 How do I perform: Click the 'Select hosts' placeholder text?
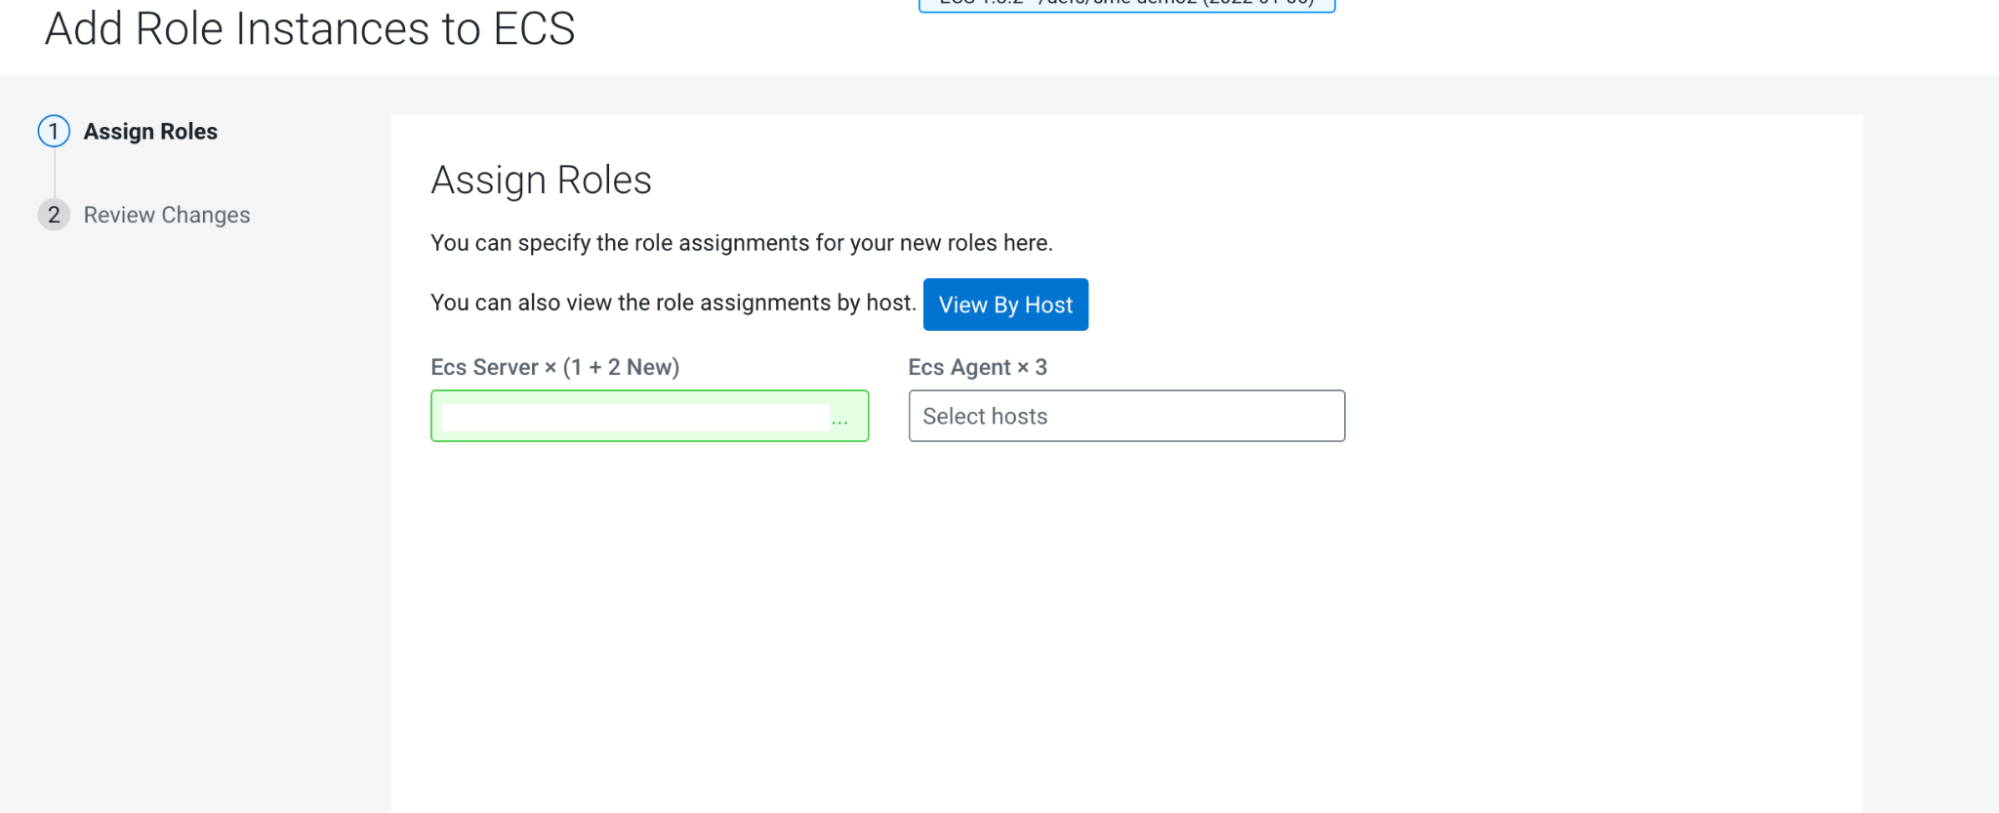click(x=985, y=416)
